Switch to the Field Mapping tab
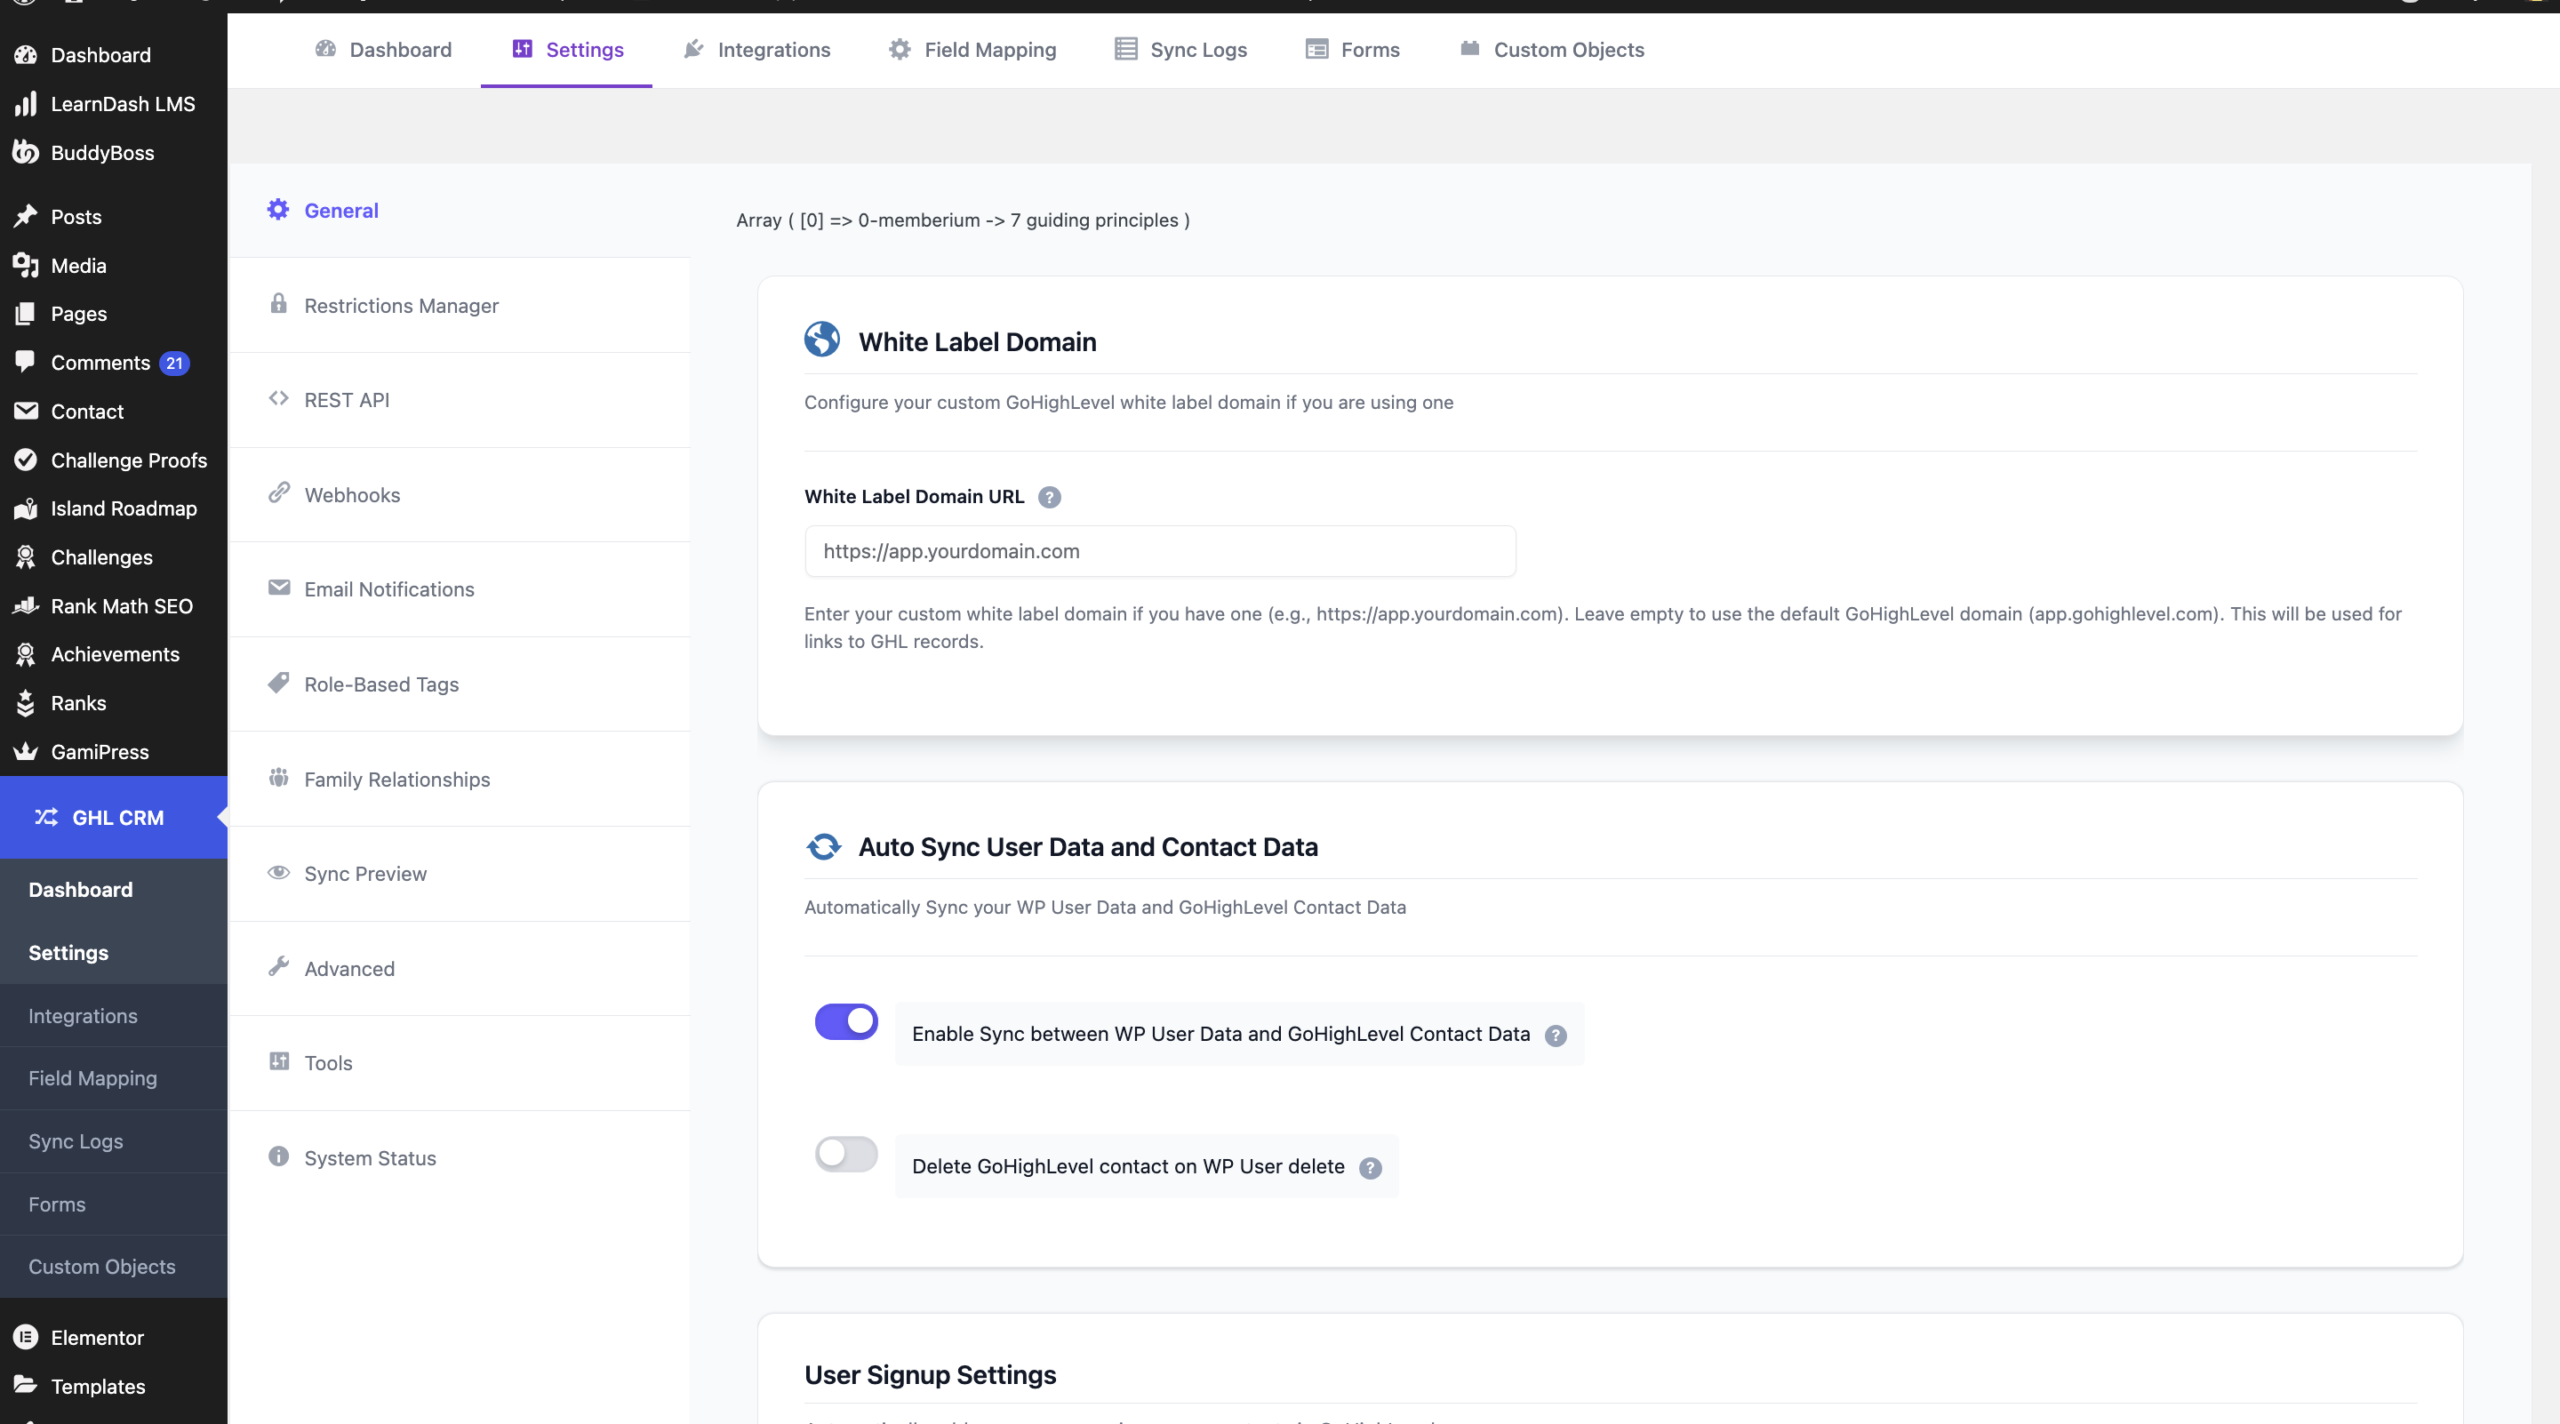Screen dimensions: 2560x1424 coord(972,50)
